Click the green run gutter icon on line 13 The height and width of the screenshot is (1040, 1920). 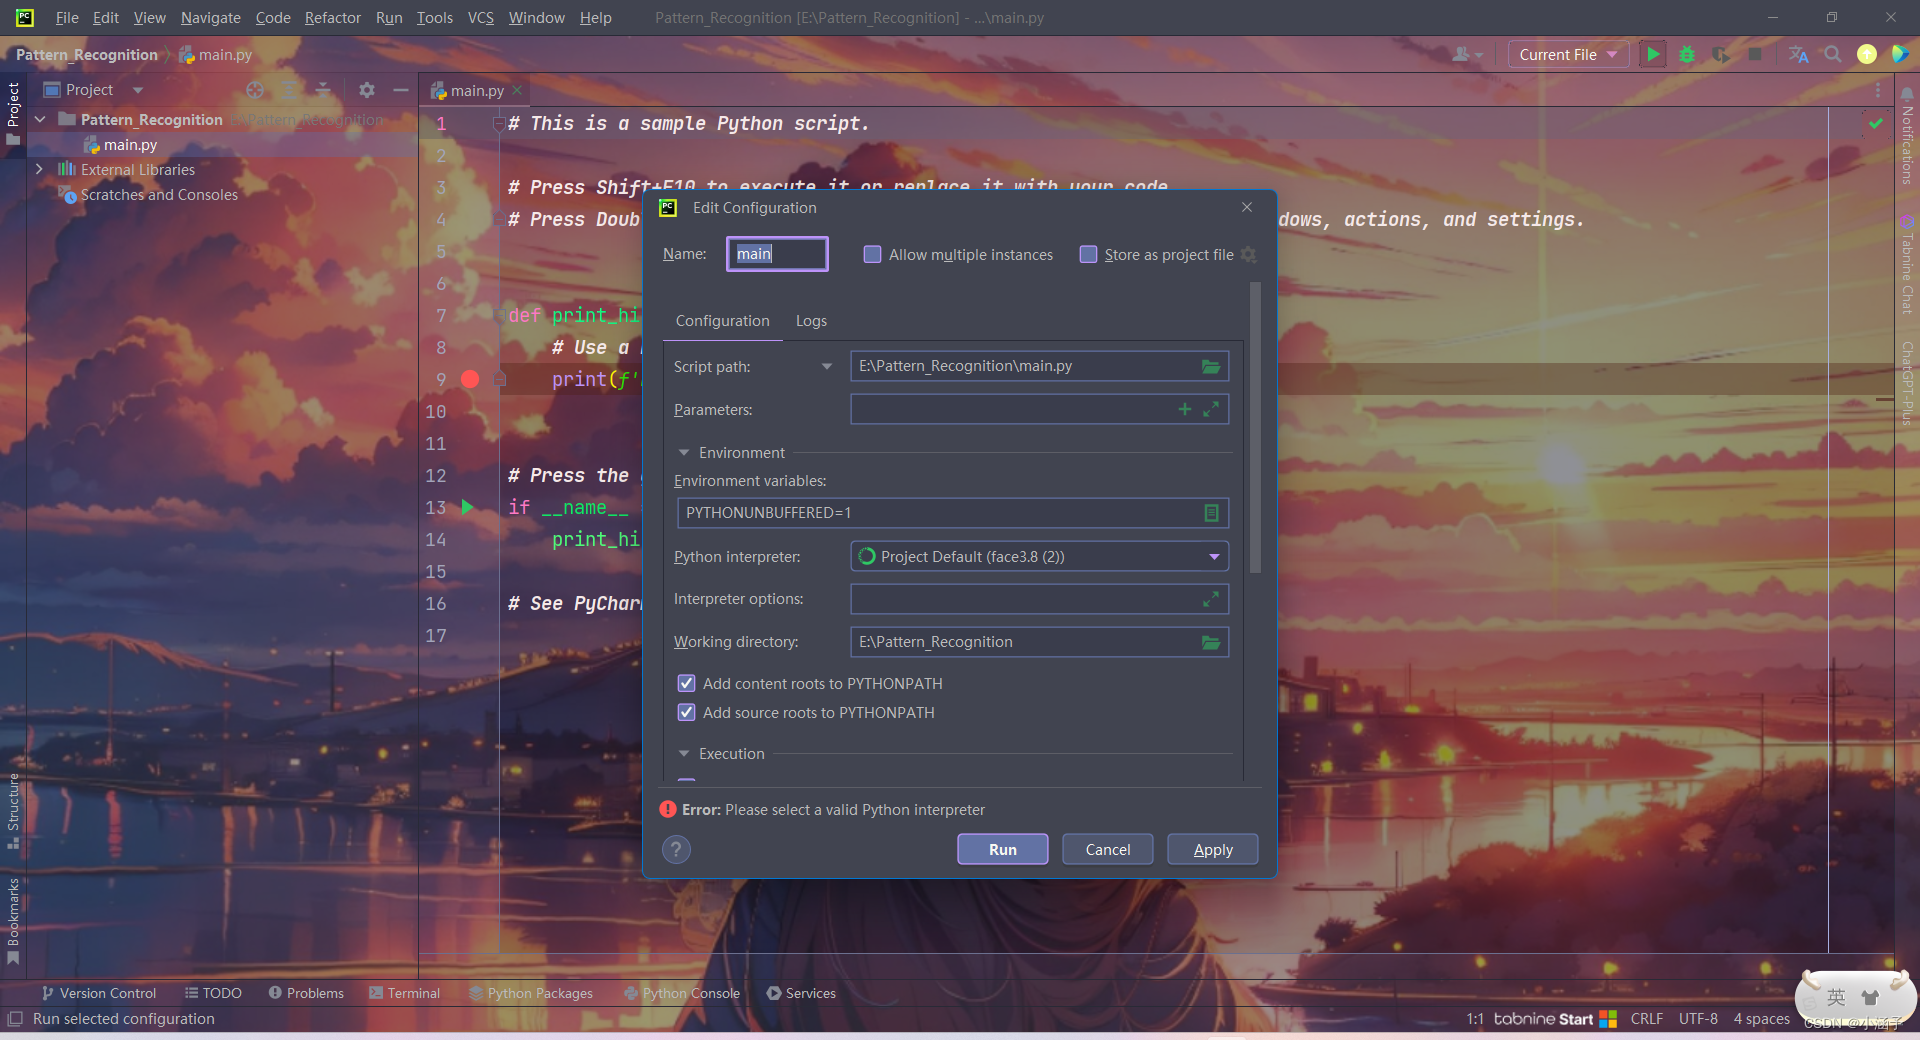(x=468, y=508)
